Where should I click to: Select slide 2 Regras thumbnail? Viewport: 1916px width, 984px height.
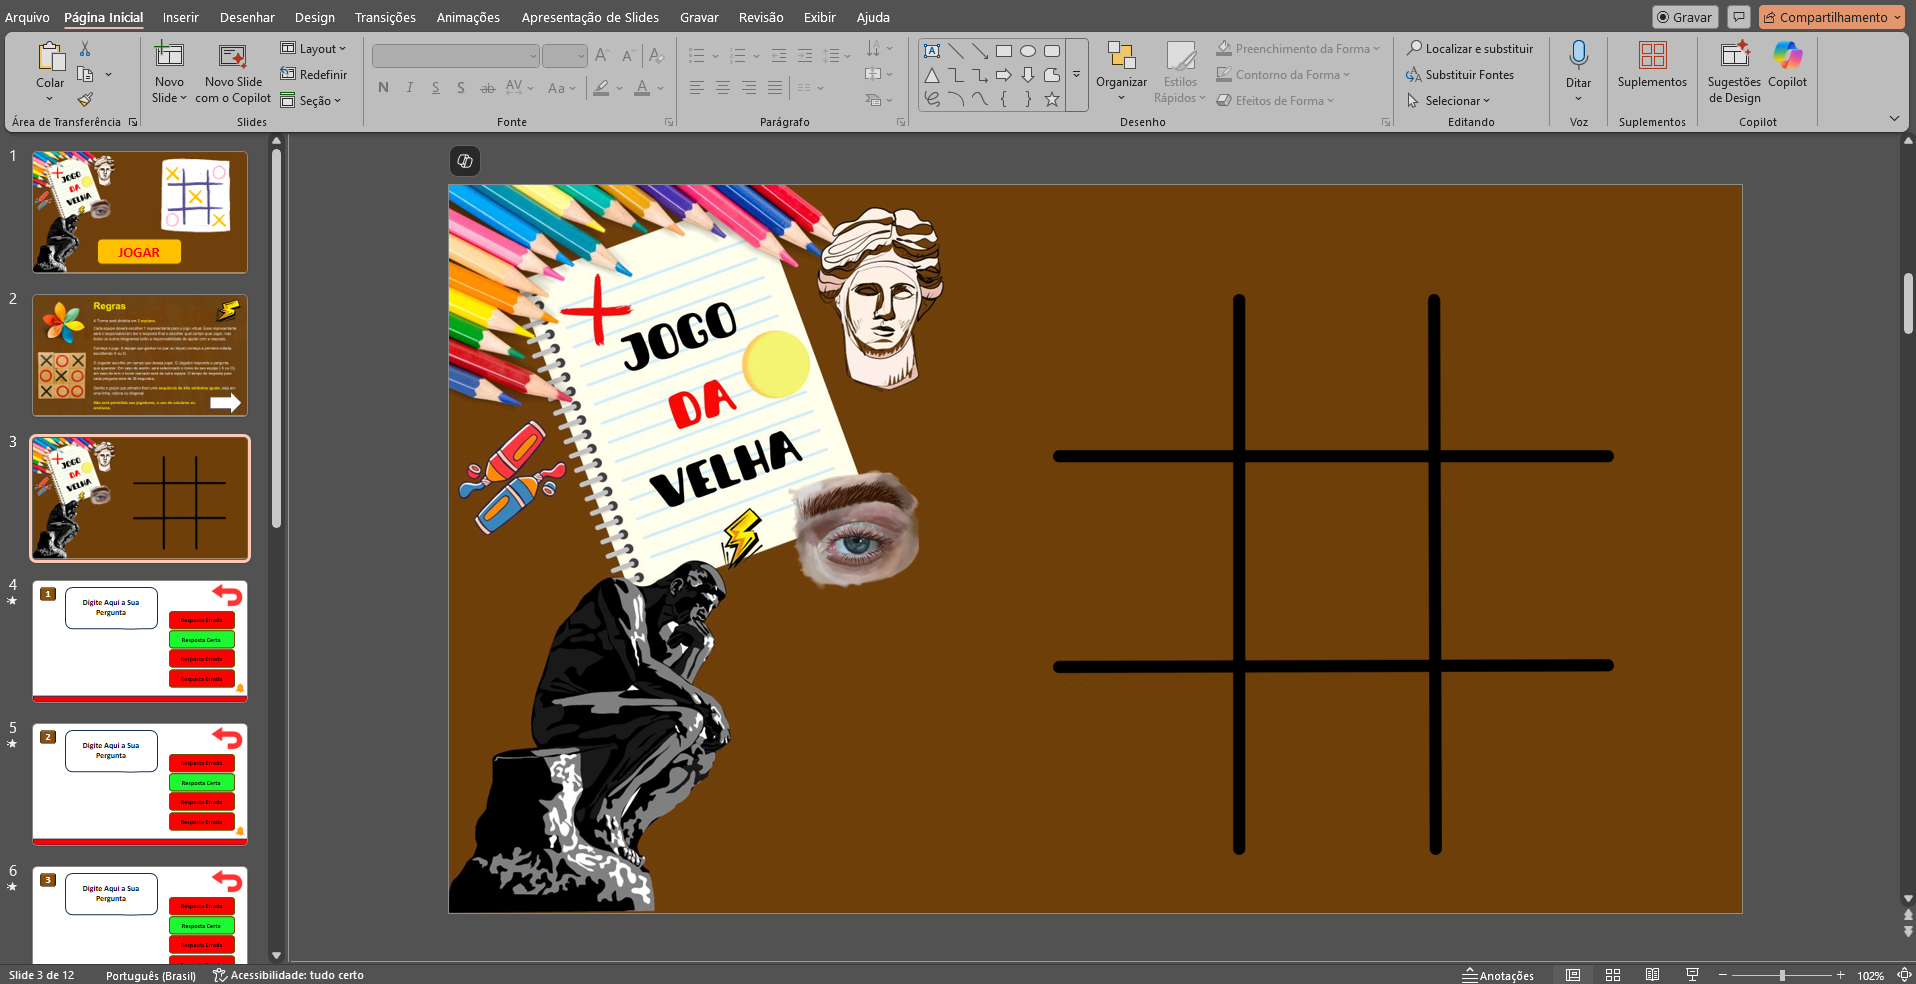[x=140, y=355]
